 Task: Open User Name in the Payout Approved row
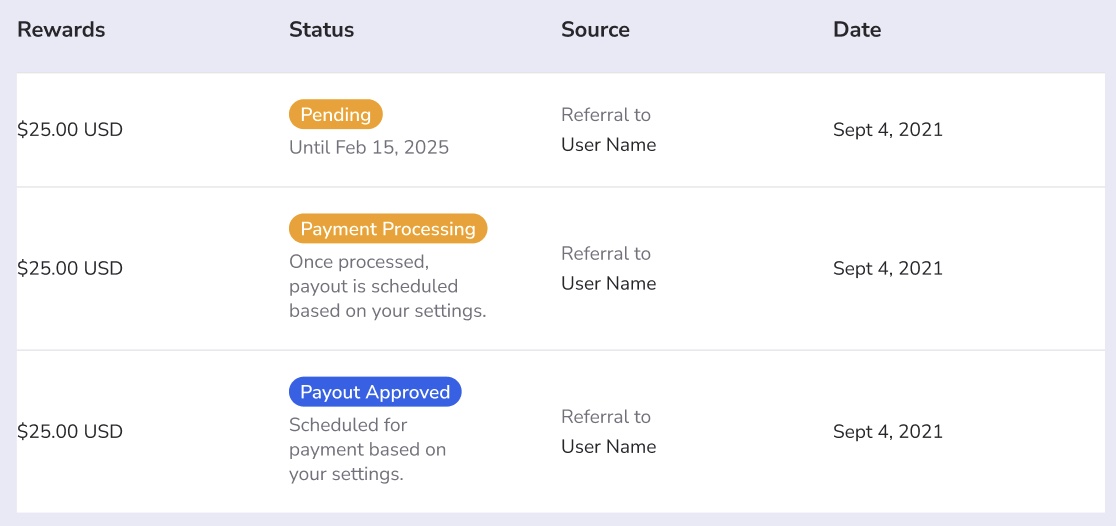(x=608, y=447)
